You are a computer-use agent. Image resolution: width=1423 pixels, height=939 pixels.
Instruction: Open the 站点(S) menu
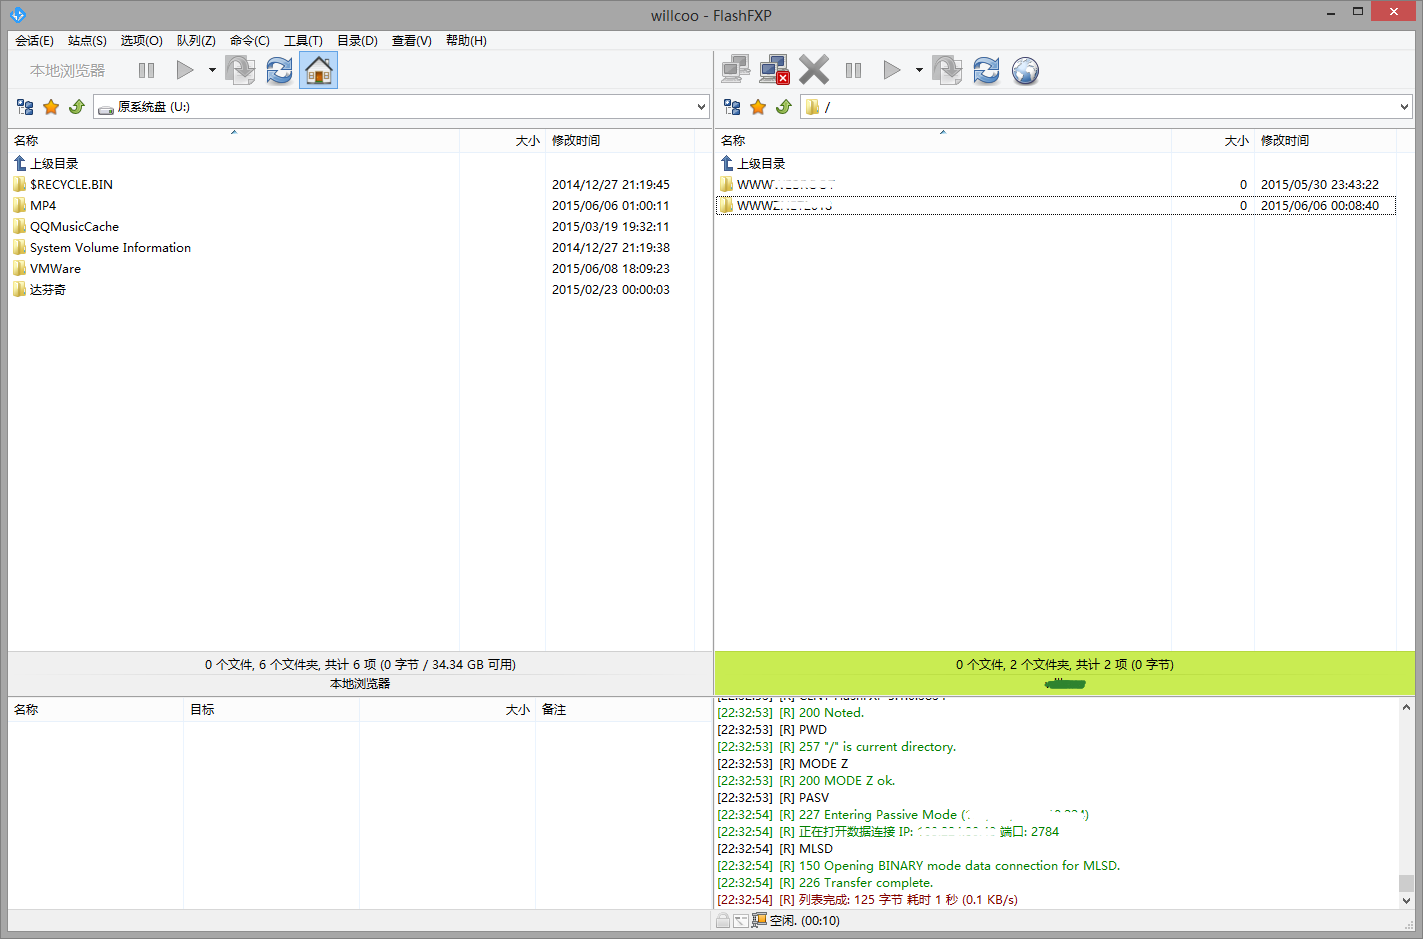pyautogui.click(x=87, y=40)
